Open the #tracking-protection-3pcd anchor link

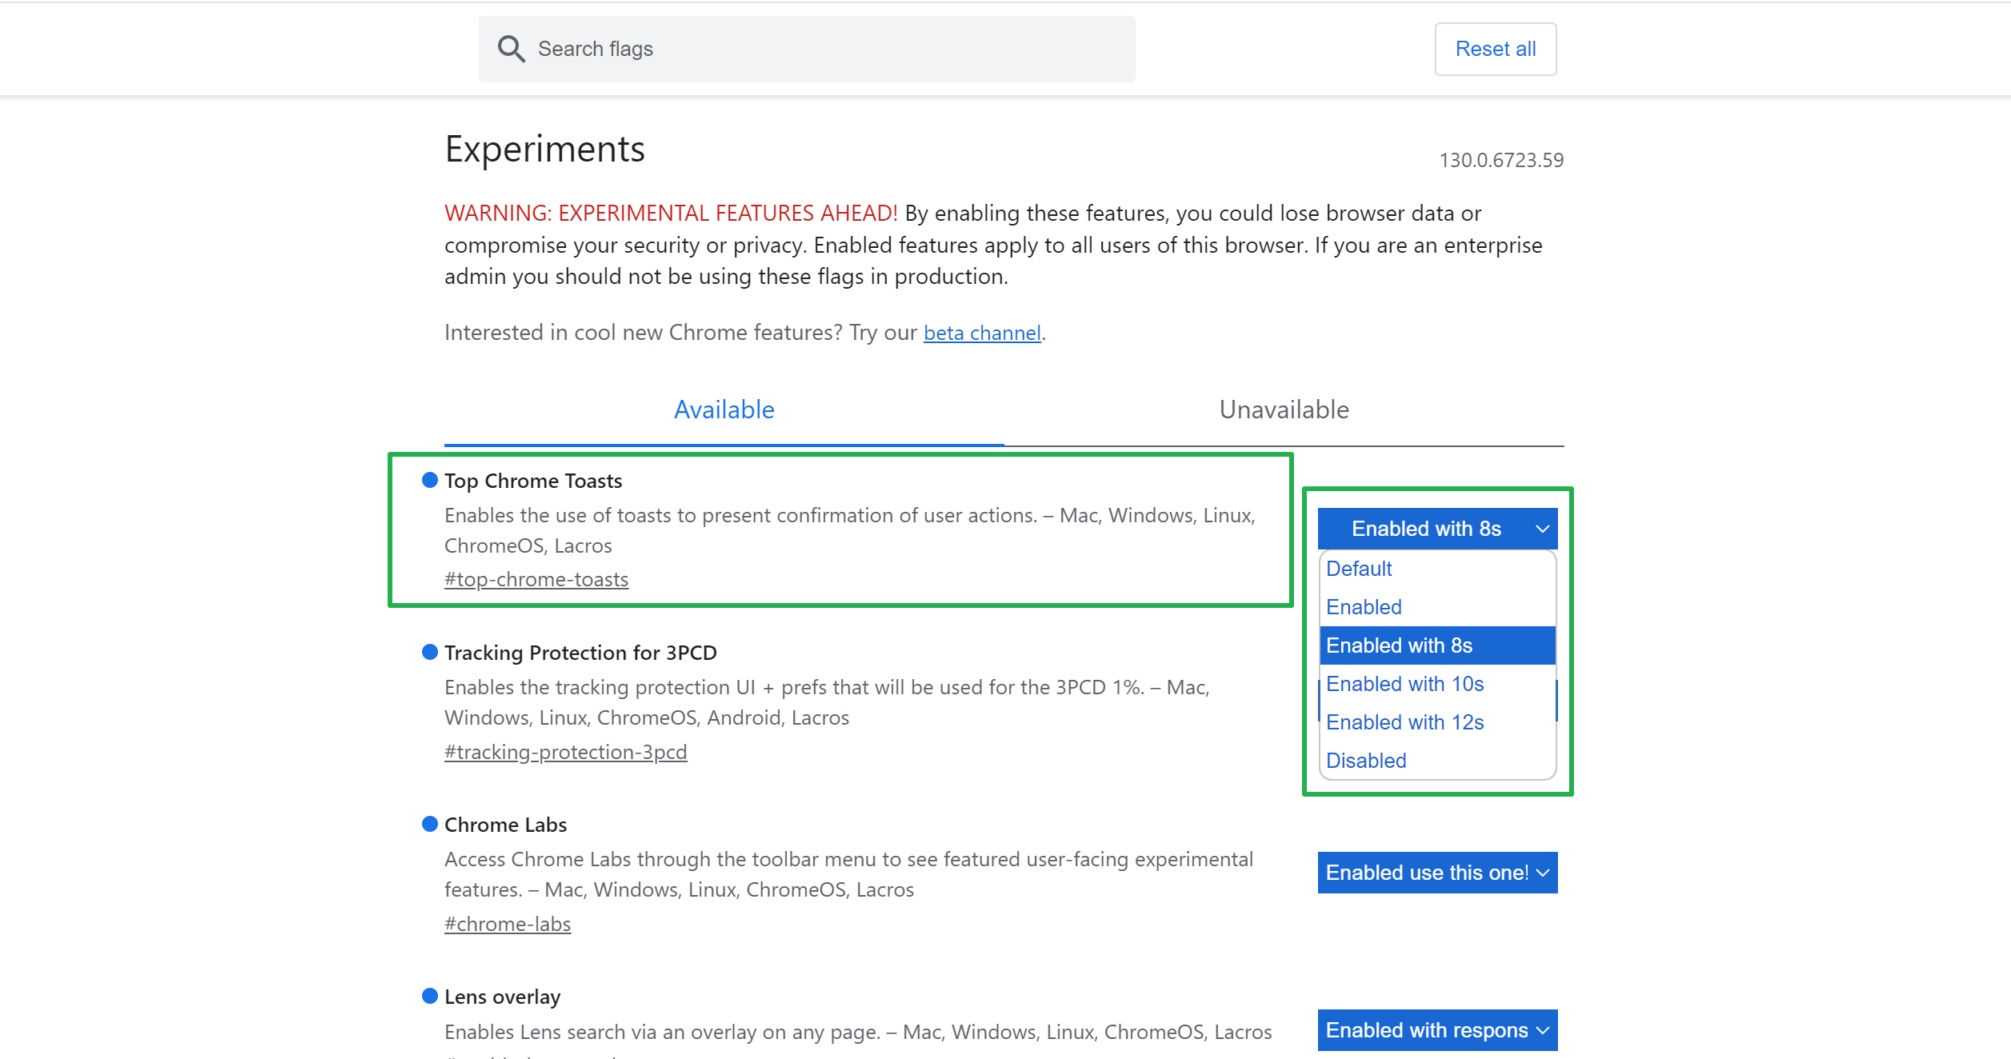(x=565, y=752)
